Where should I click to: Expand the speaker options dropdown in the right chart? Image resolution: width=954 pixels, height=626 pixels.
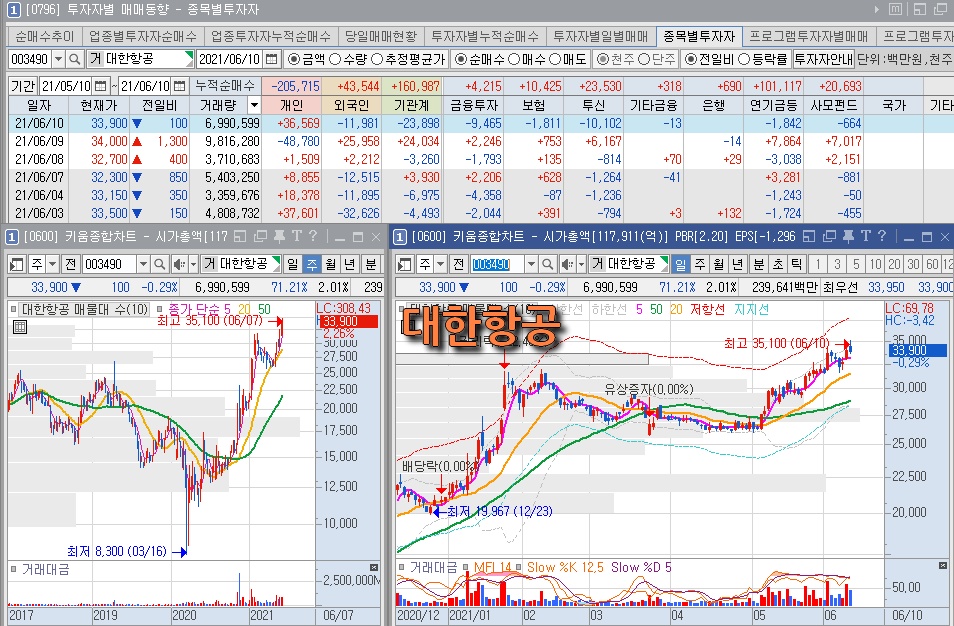[582, 264]
